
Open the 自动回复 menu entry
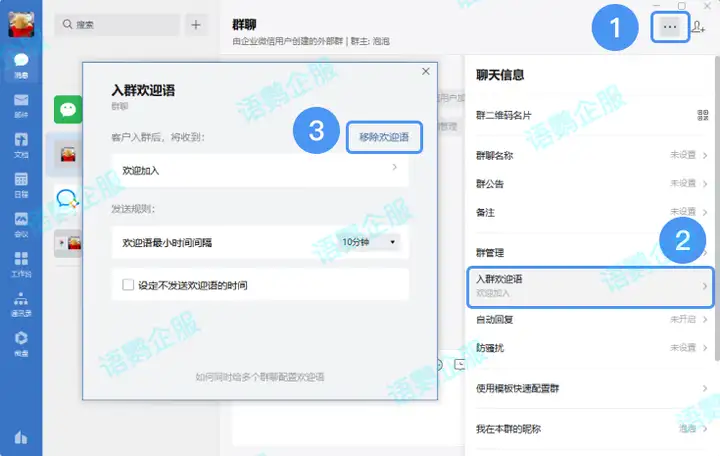(592, 319)
